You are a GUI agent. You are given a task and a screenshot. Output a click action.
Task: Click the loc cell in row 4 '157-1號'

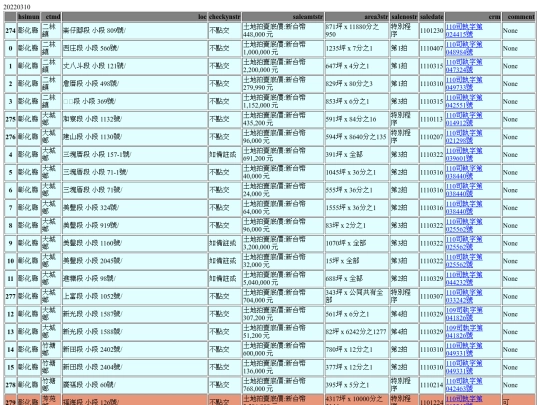135,155
